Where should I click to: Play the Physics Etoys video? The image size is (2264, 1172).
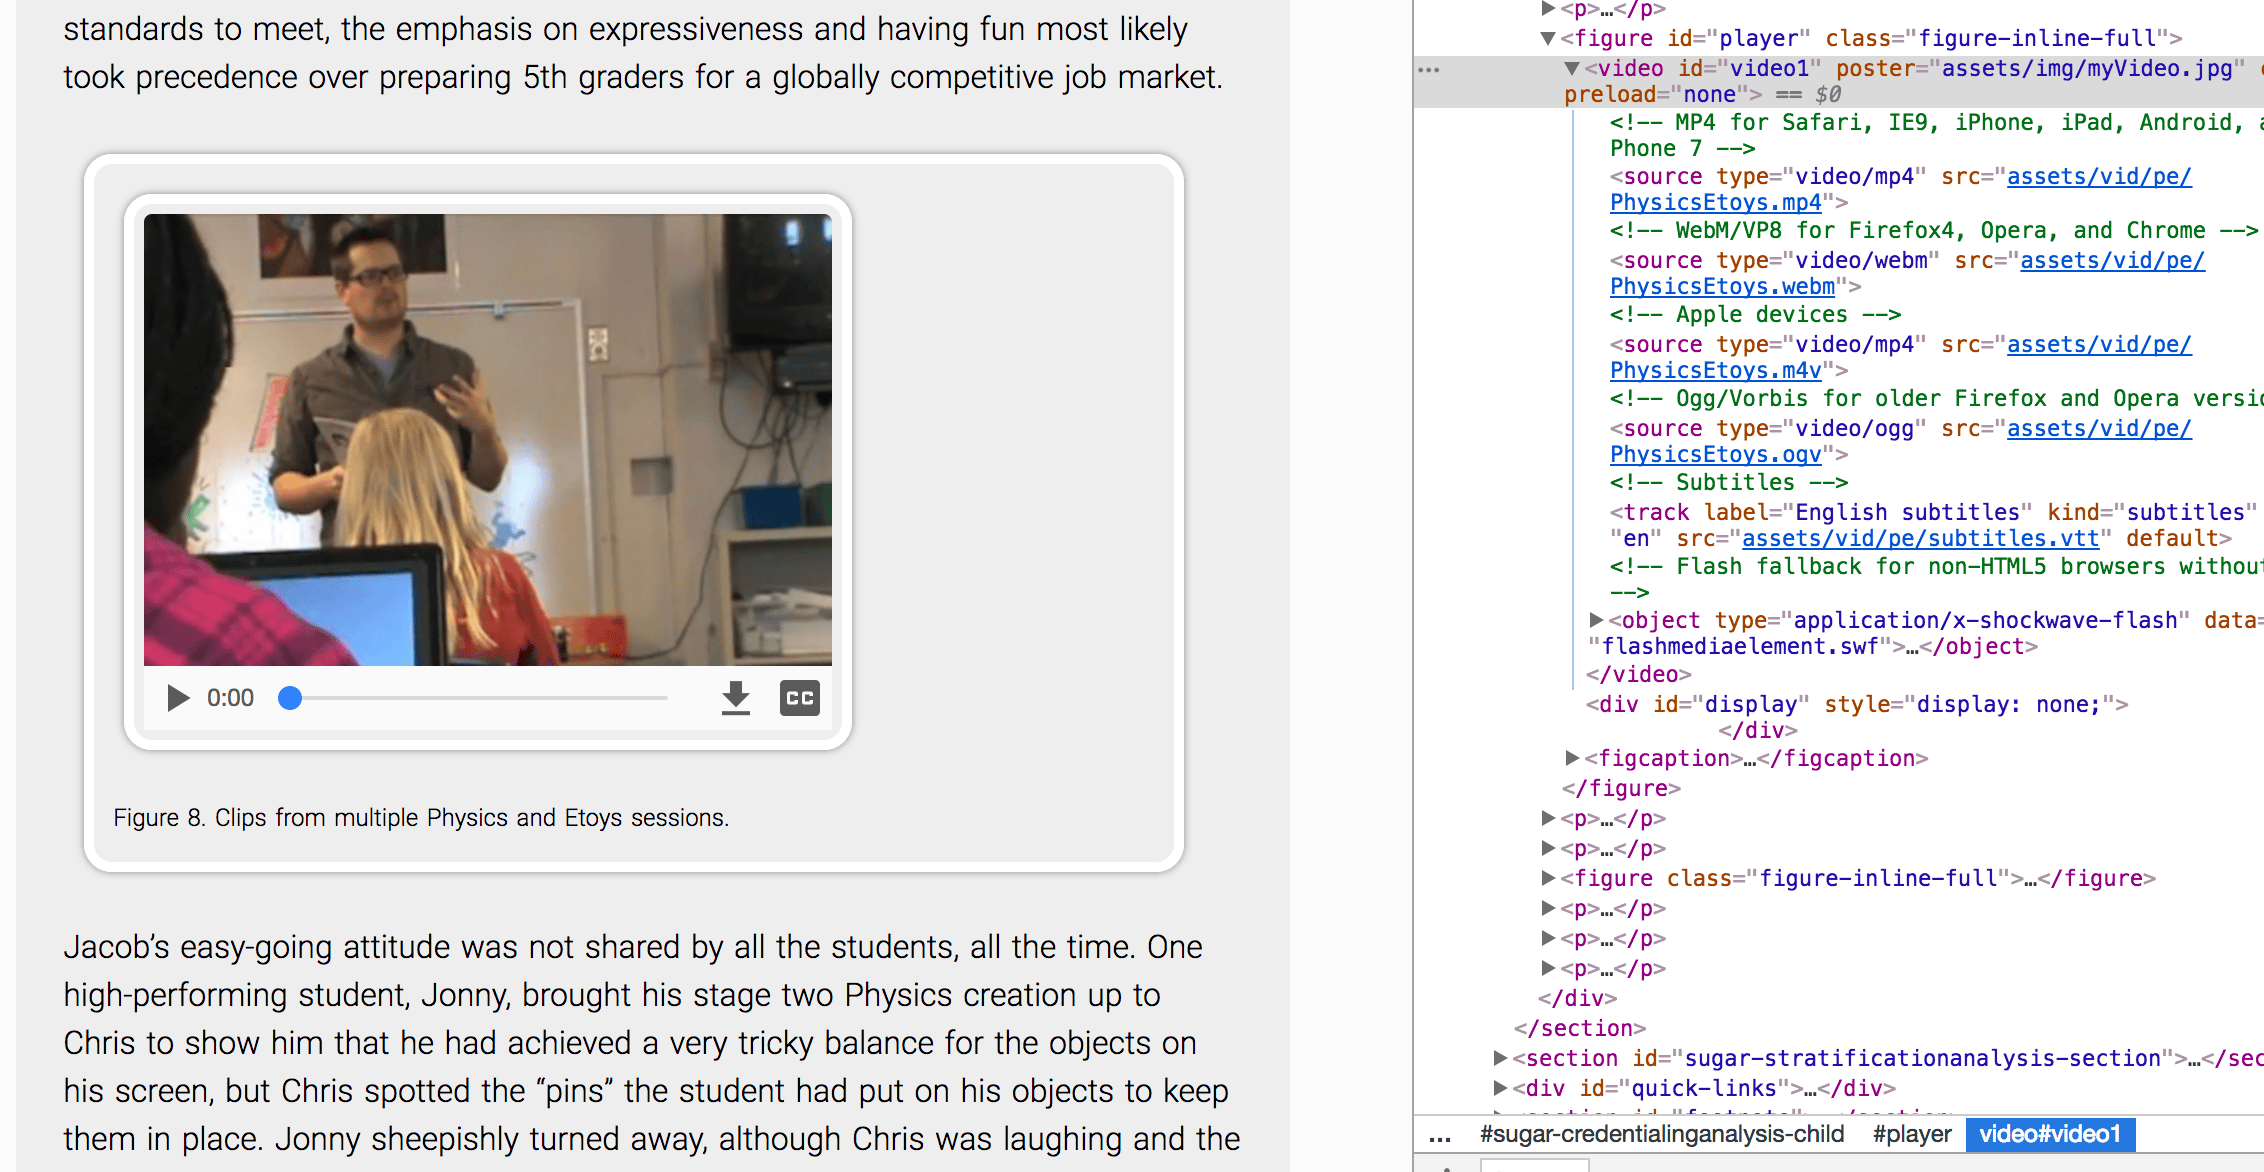coord(178,698)
